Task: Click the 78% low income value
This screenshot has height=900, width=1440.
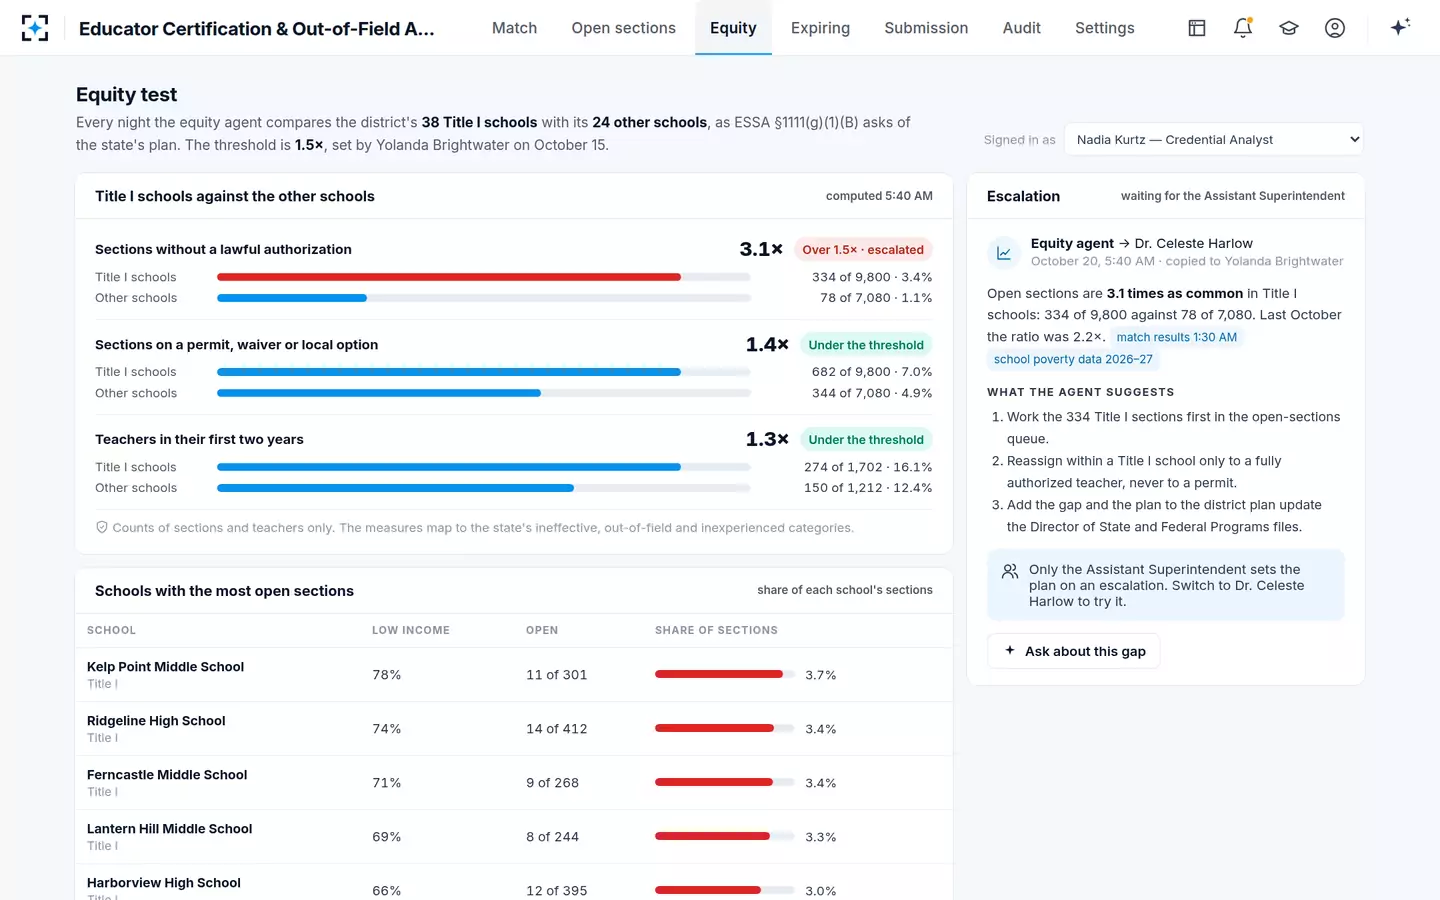Action: (387, 675)
